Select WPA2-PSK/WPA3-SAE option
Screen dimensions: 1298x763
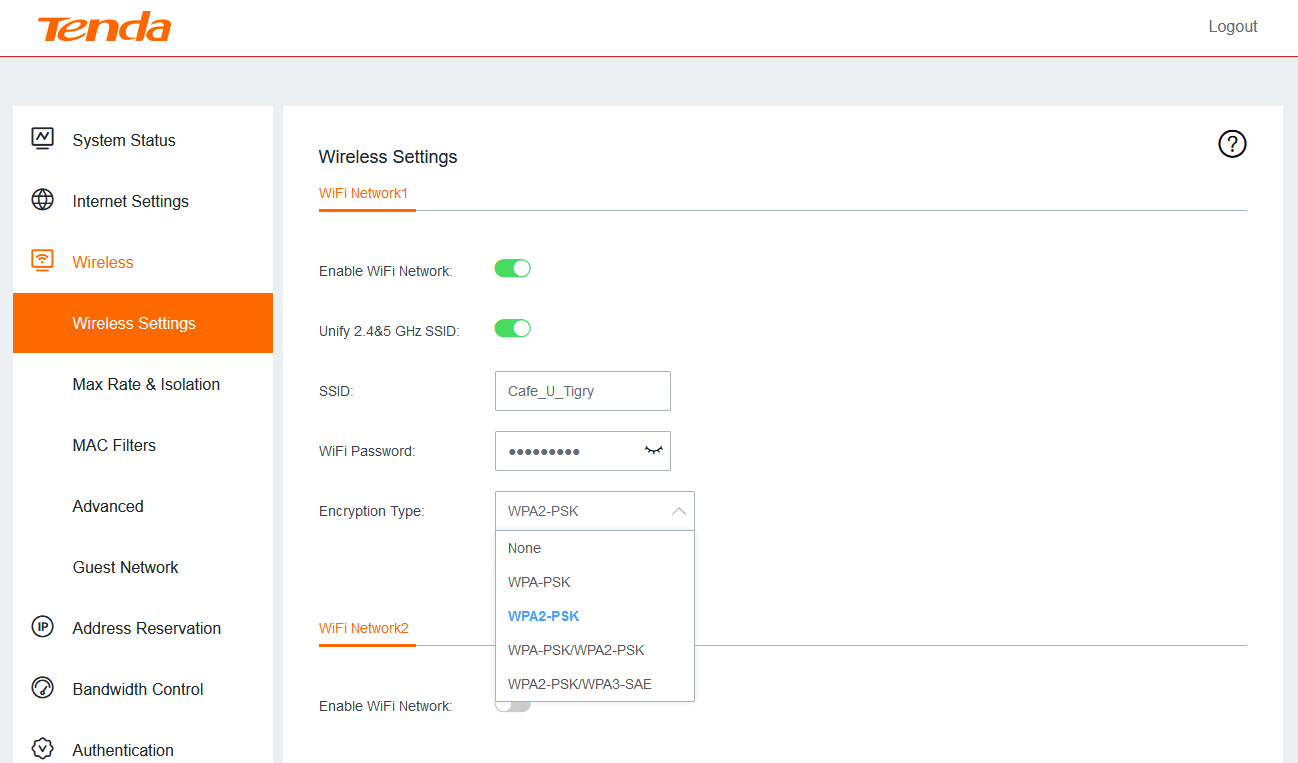(x=595, y=684)
